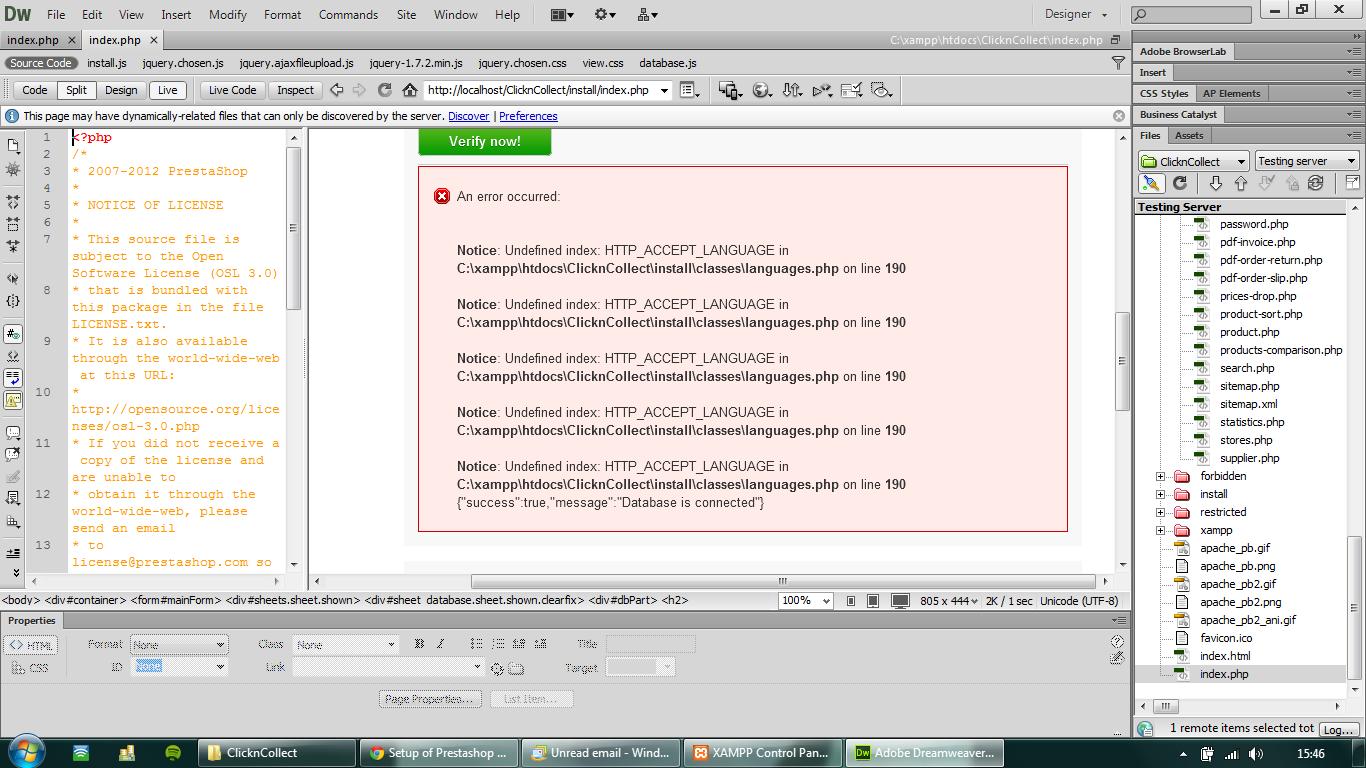1366x768 pixels.
Task: Switch to the AP Elements tab
Action: [1231, 93]
